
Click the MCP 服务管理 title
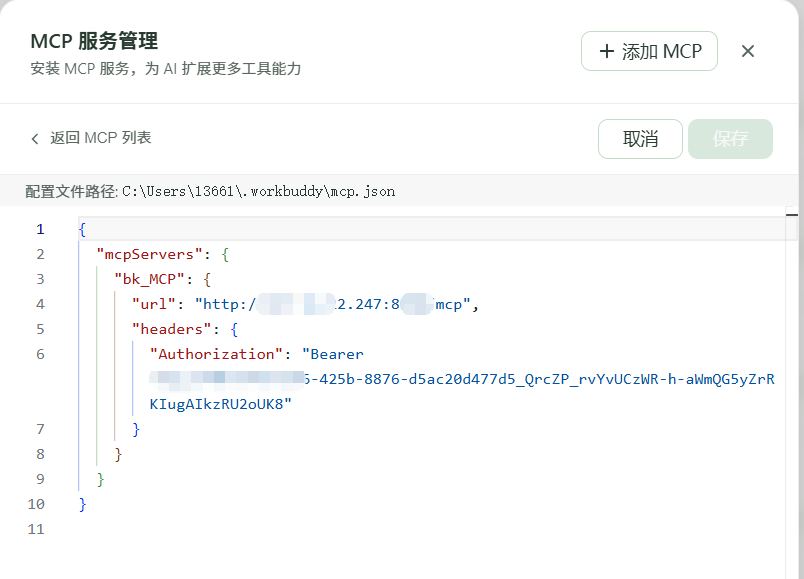click(x=94, y=42)
